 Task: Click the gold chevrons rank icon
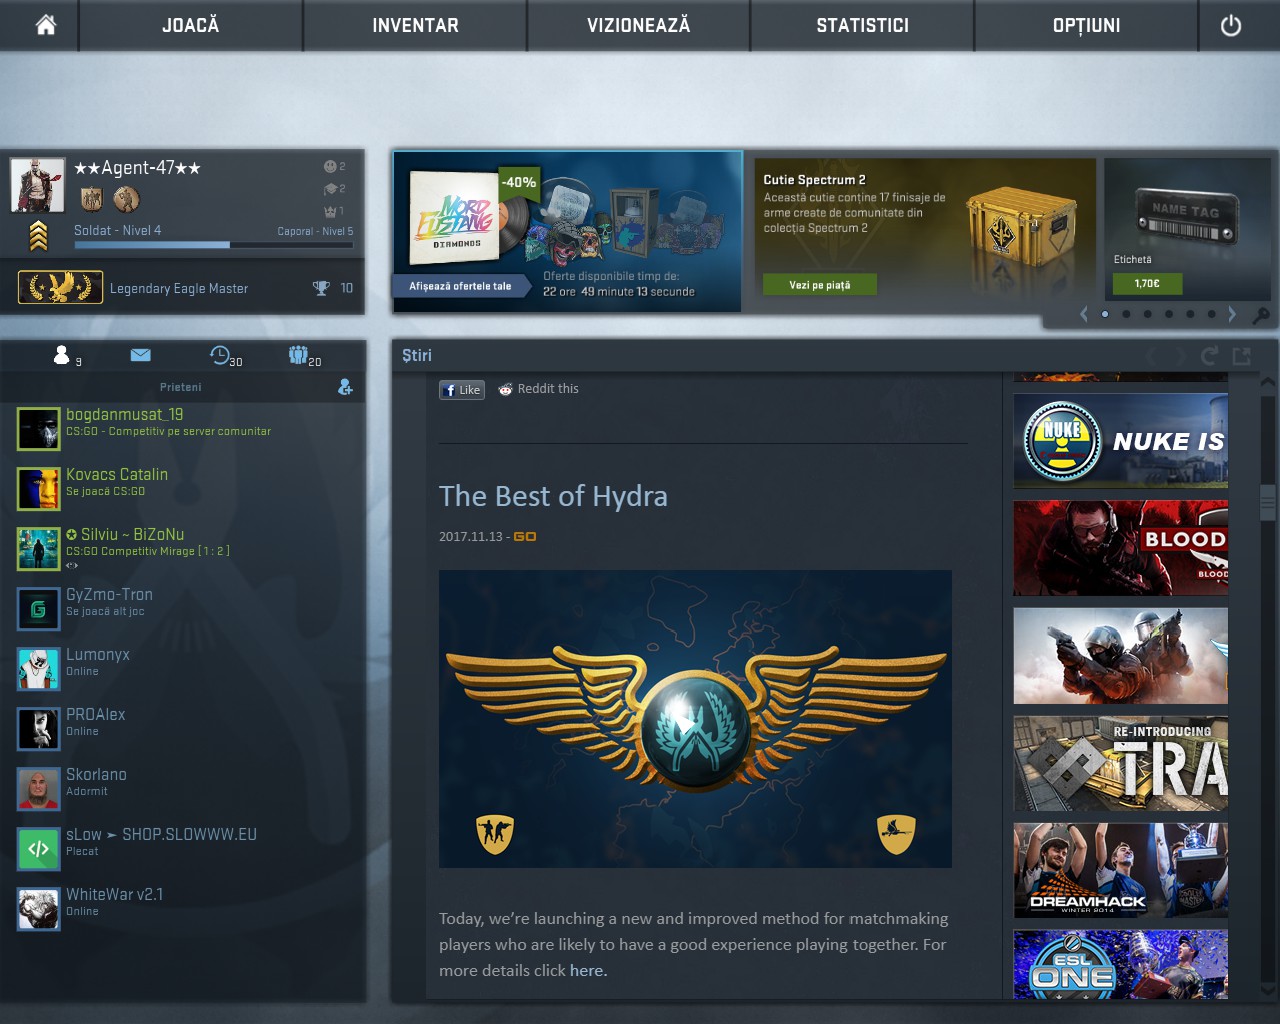[38, 235]
